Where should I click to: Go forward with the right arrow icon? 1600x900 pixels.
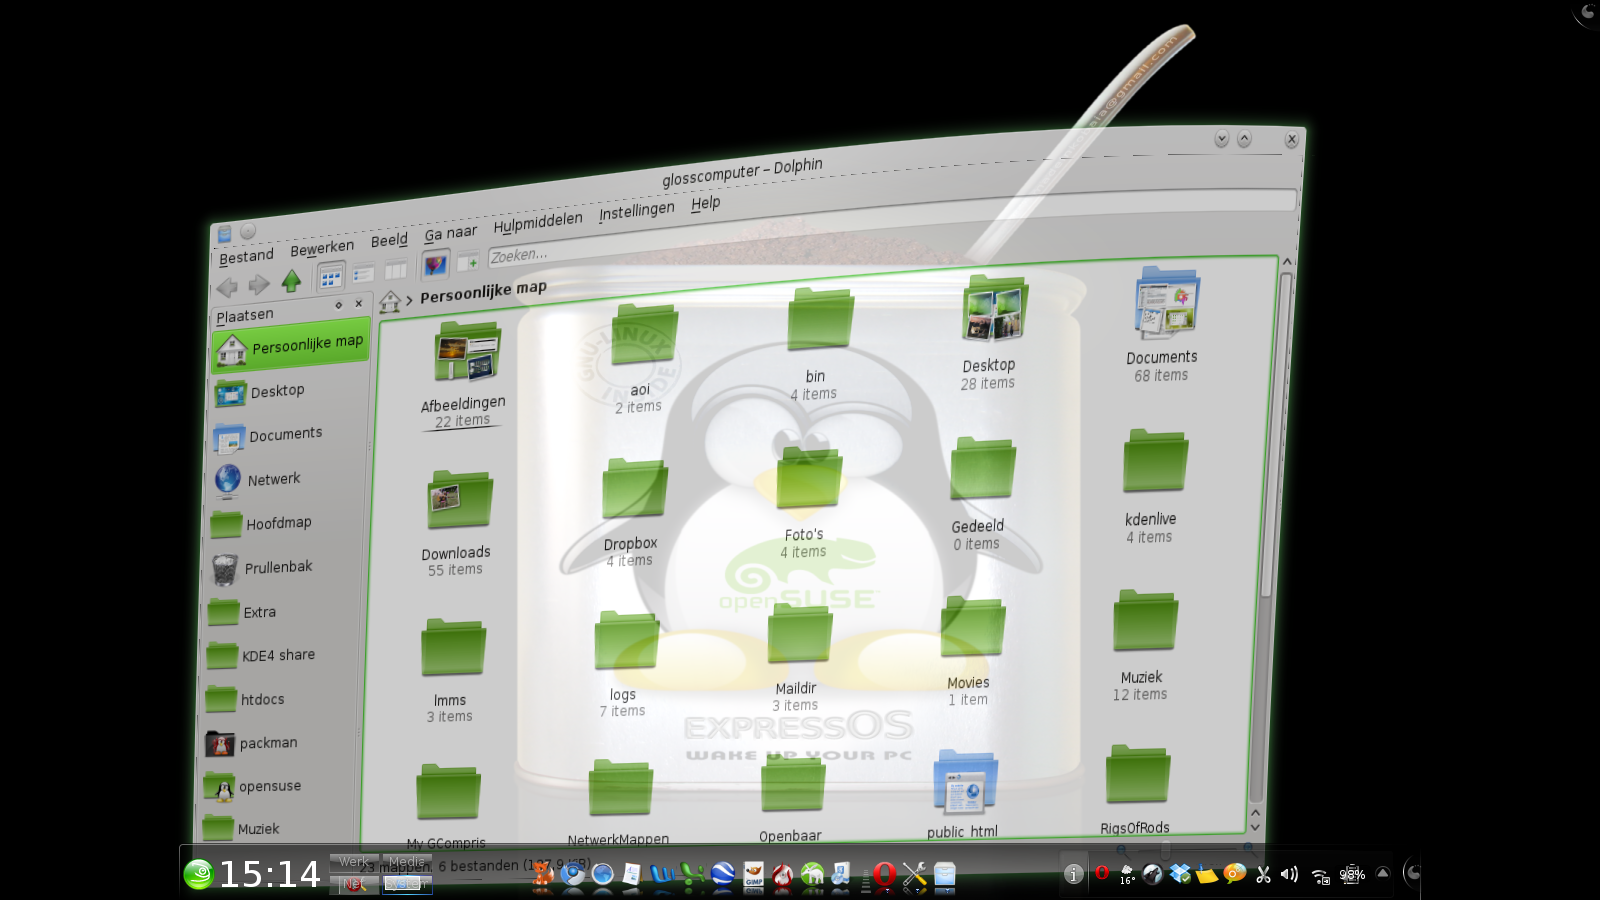[259, 285]
